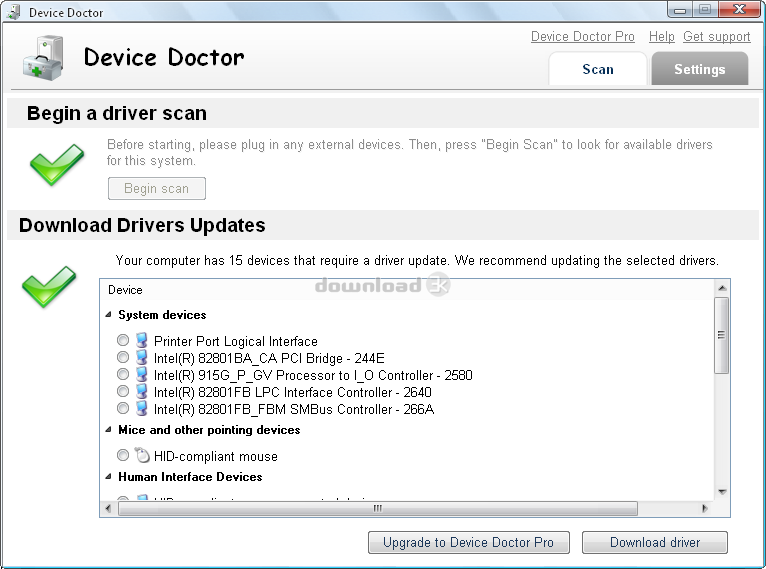Click the Get support link
Image resolution: width=766 pixels, height=569 pixels.
coord(717,37)
